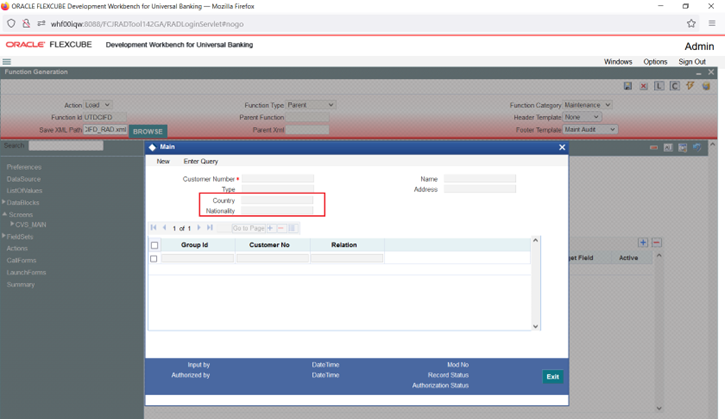The height and width of the screenshot is (419, 725).
Task: Click the grid's vertical scrollbar down arrow
Action: click(x=535, y=326)
